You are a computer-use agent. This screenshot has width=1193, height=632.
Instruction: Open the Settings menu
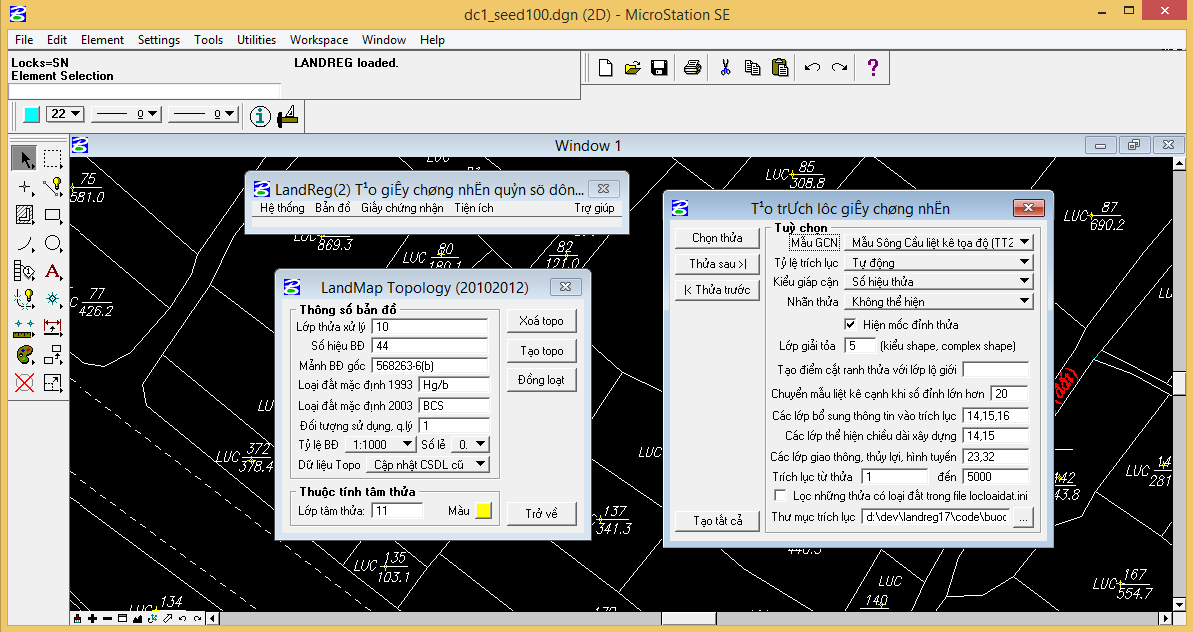pos(159,40)
